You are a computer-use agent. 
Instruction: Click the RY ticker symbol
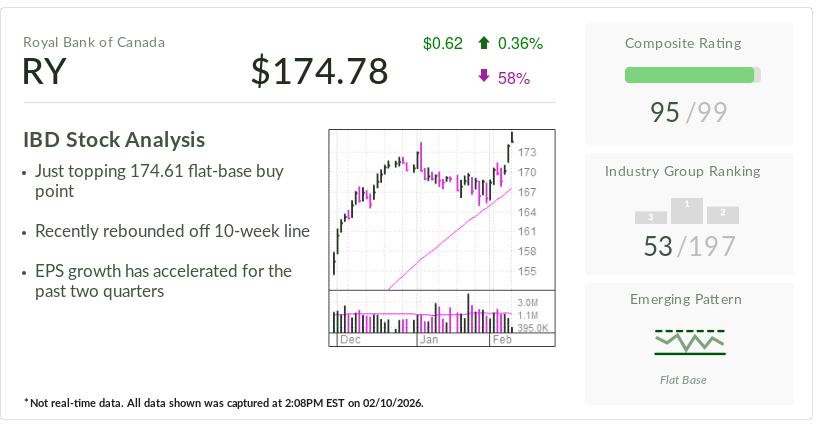point(45,72)
